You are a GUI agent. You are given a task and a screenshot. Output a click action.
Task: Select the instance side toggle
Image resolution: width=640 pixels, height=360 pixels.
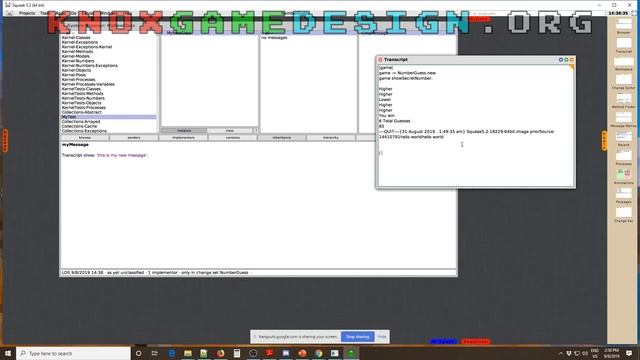pyautogui.click(x=184, y=131)
